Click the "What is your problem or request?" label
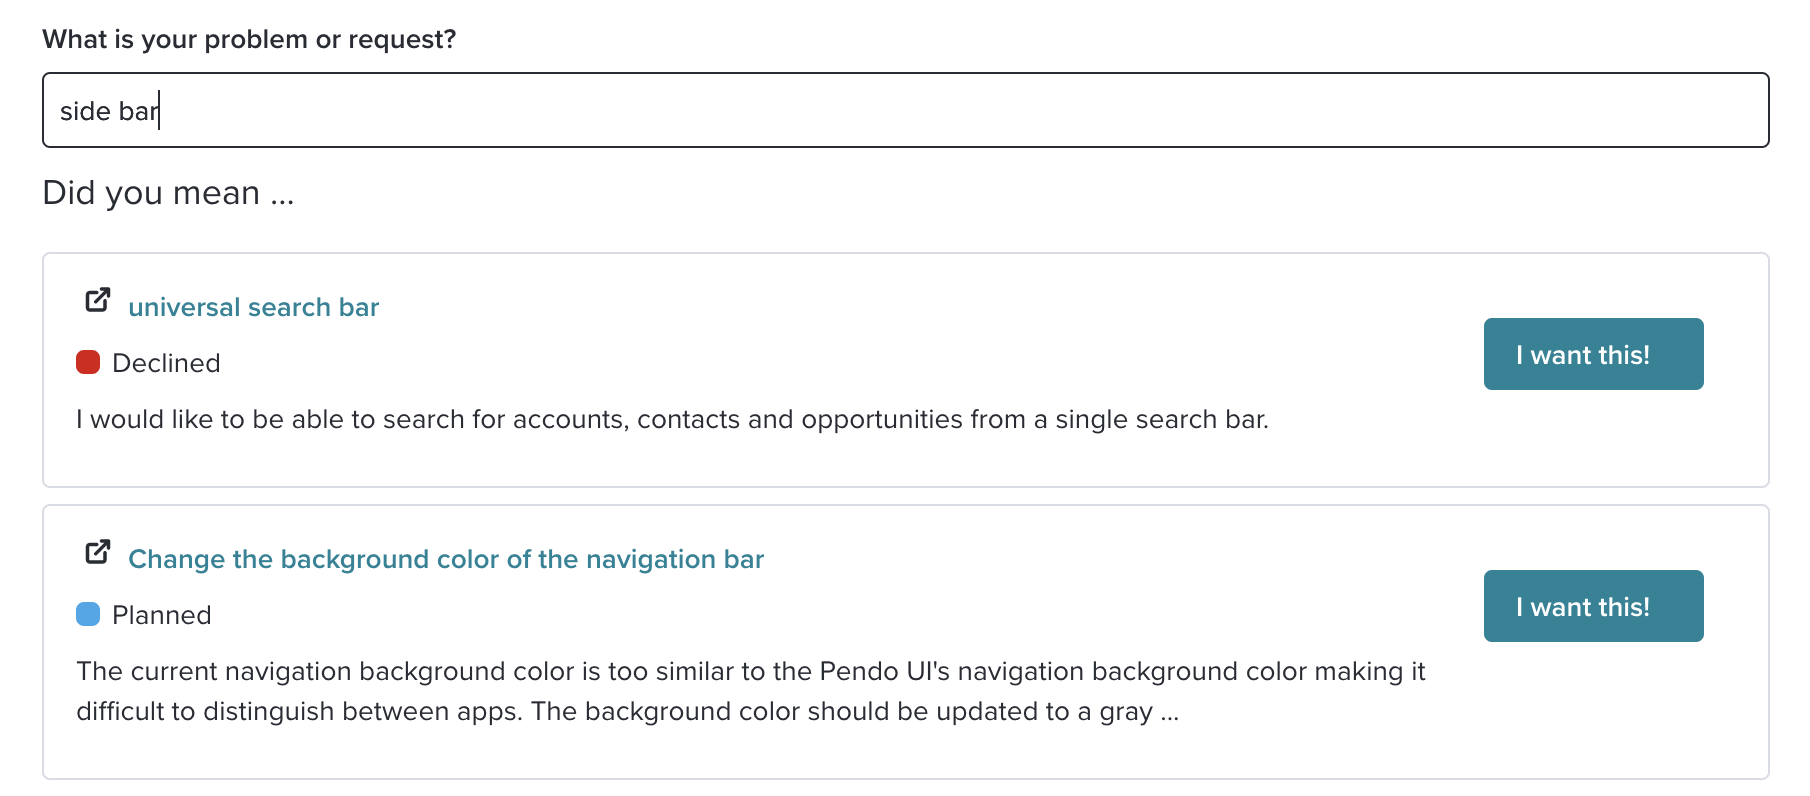Screen dimensions: 1810x796 (249, 39)
